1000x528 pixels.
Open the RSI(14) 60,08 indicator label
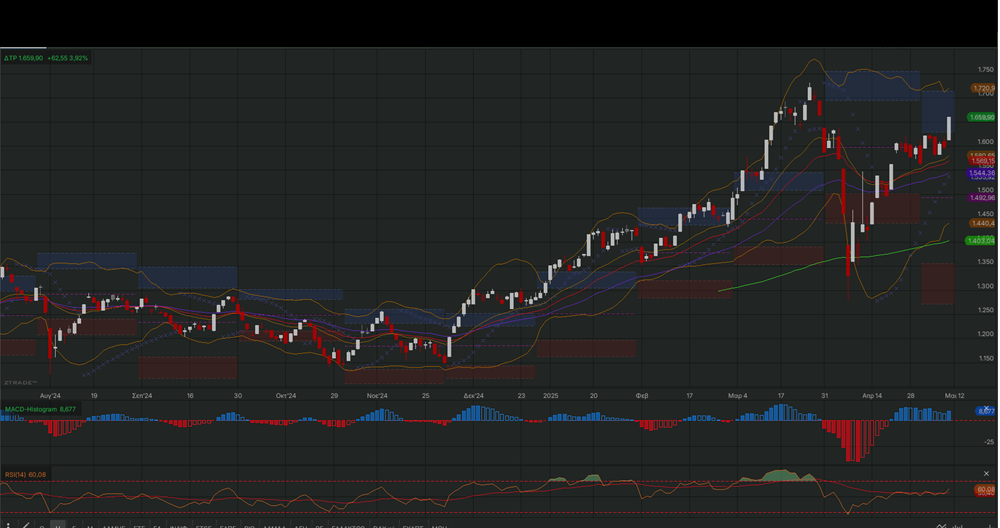point(26,474)
